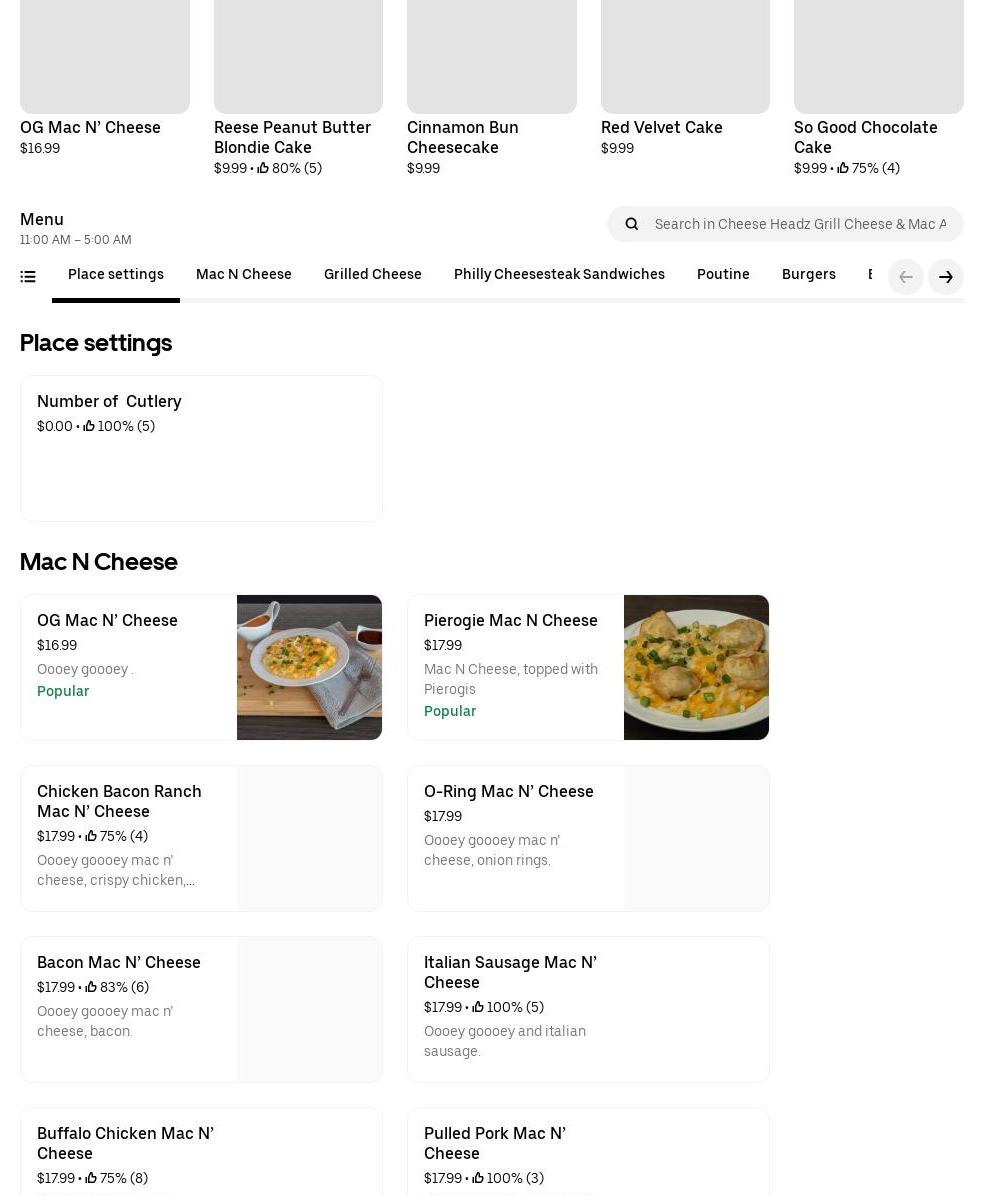
Task: Switch to the Mac N Cheese tab
Action: coord(244,274)
